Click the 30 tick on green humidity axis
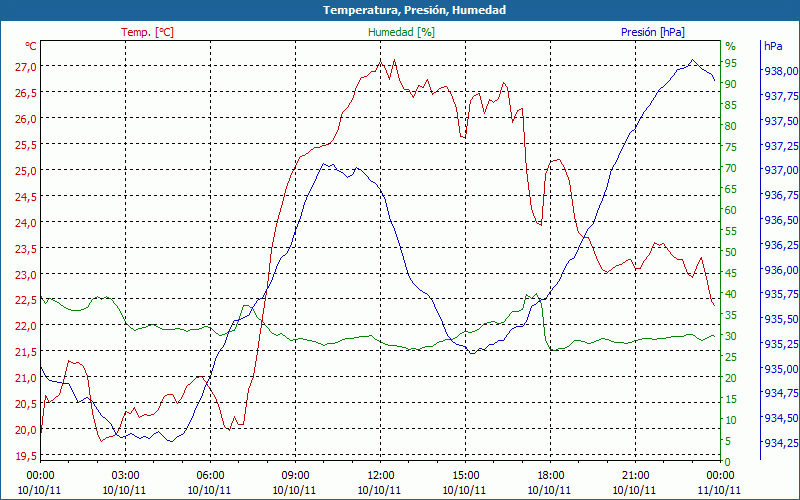Screen dimensions: 800x500 [731, 336]
